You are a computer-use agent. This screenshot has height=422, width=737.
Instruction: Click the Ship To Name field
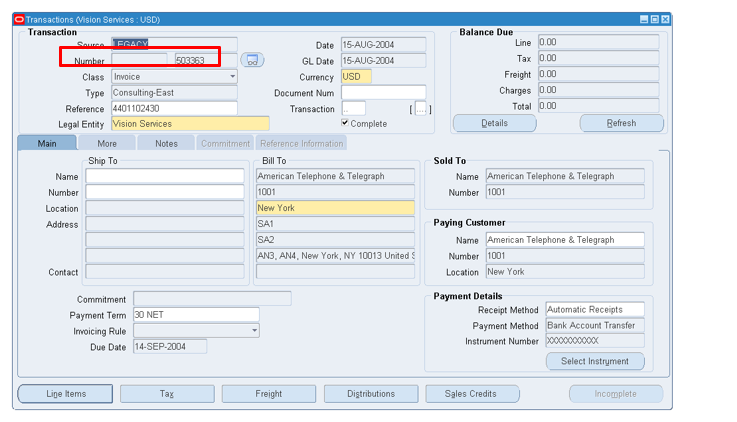tap(165, 176)
